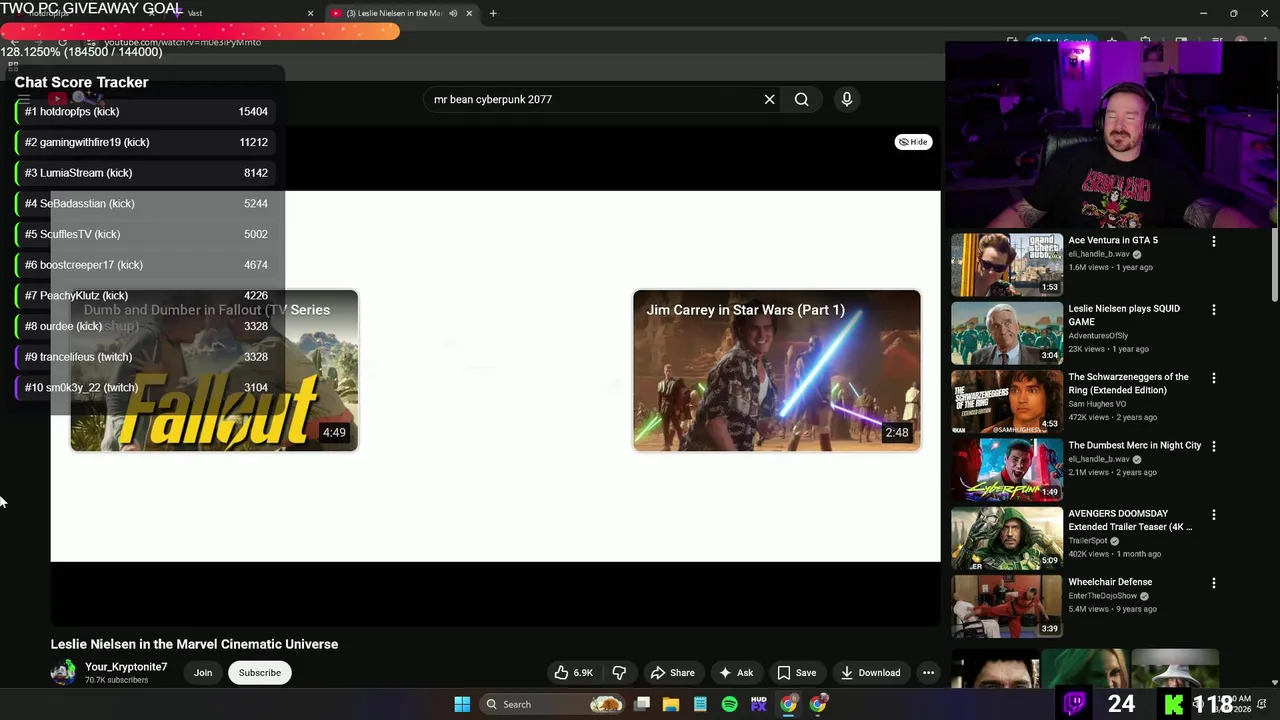Open Ace Ventura in GTA 5 thumbnail
Screen dimensions: 1280x720
pyautogui.click(x=1007, y=265)
